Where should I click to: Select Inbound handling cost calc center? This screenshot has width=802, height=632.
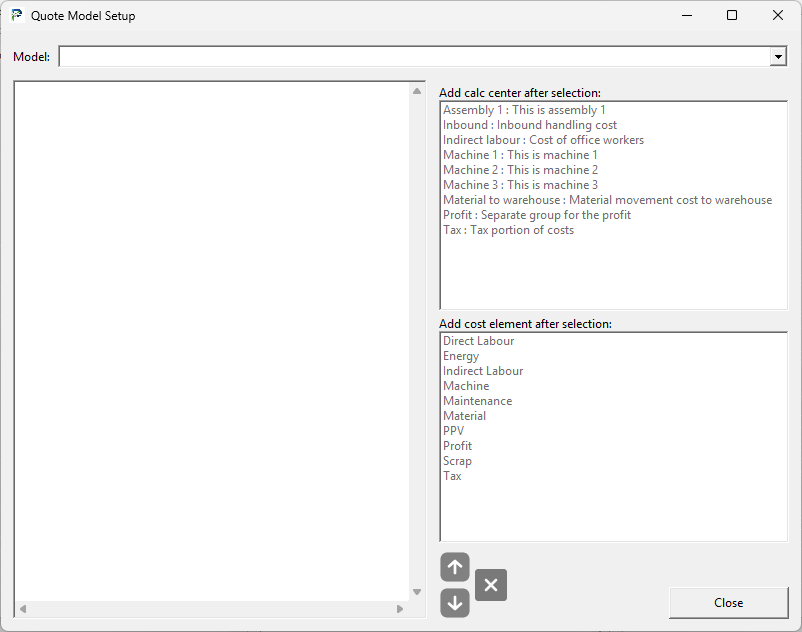(x=531, y=124)
